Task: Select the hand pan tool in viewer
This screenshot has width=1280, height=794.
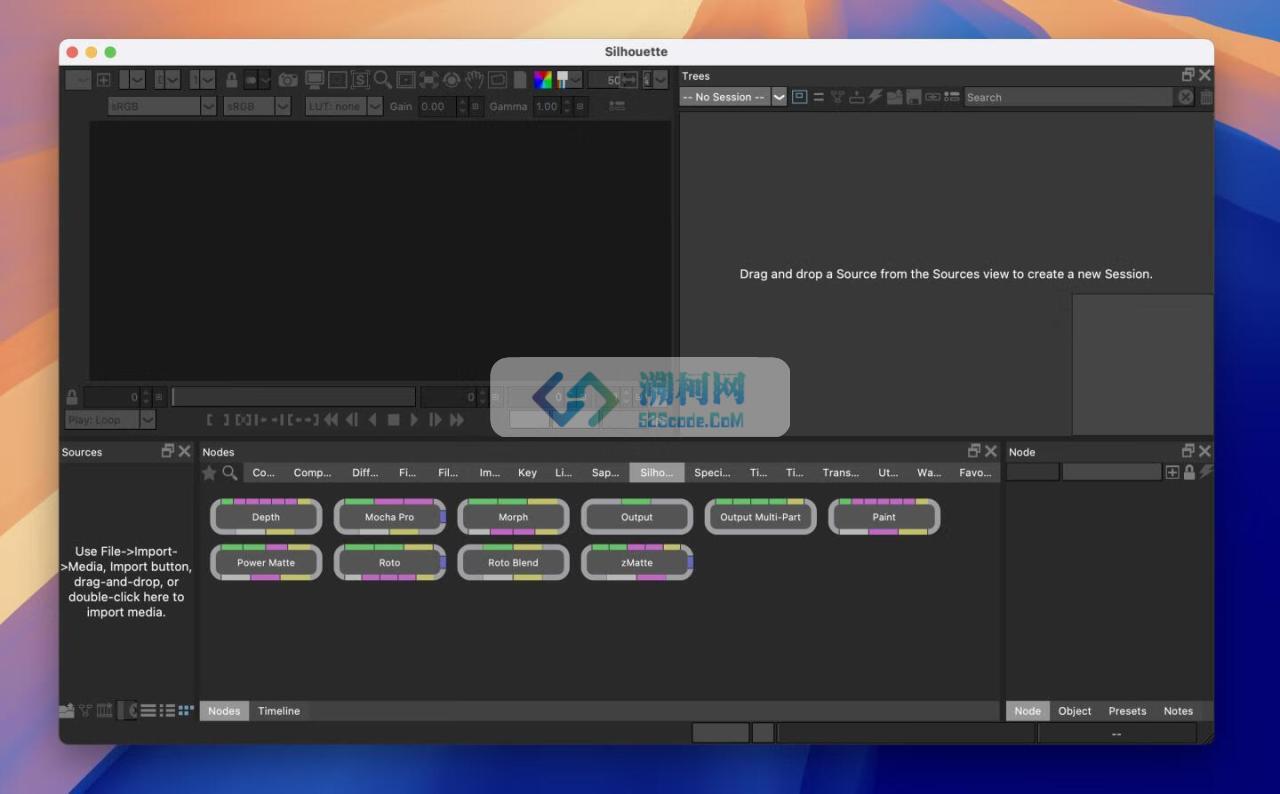Action: pyautogui.click(x=474, y=80)
